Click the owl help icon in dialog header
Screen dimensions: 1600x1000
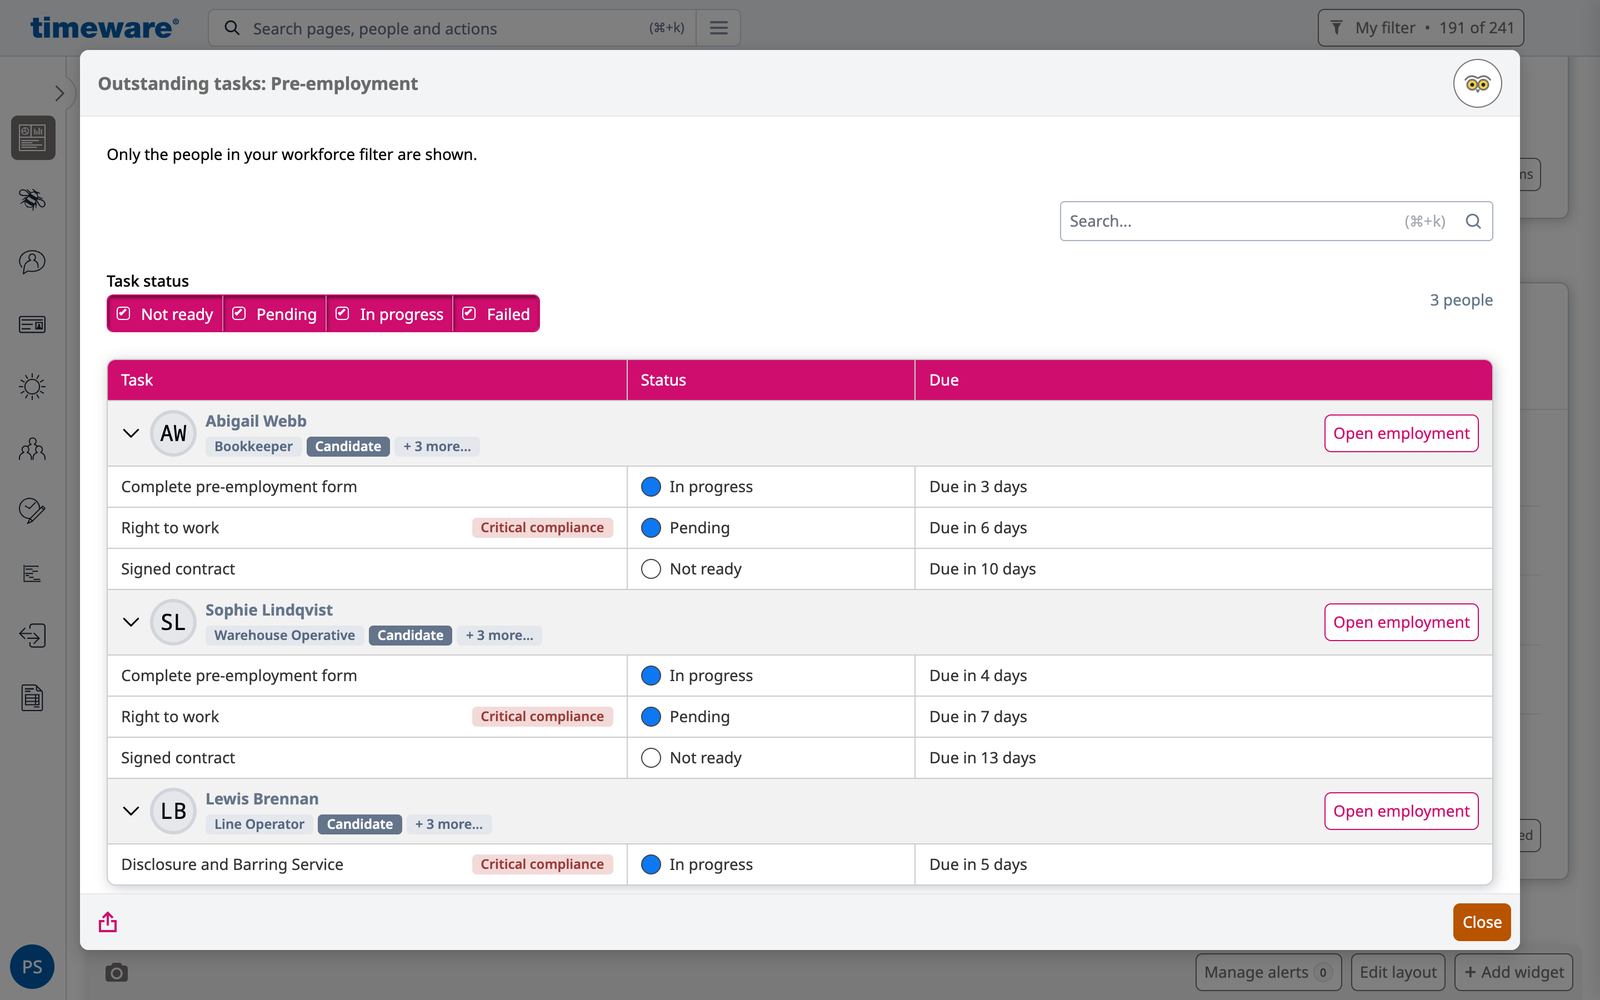[x=1477, y=84]
